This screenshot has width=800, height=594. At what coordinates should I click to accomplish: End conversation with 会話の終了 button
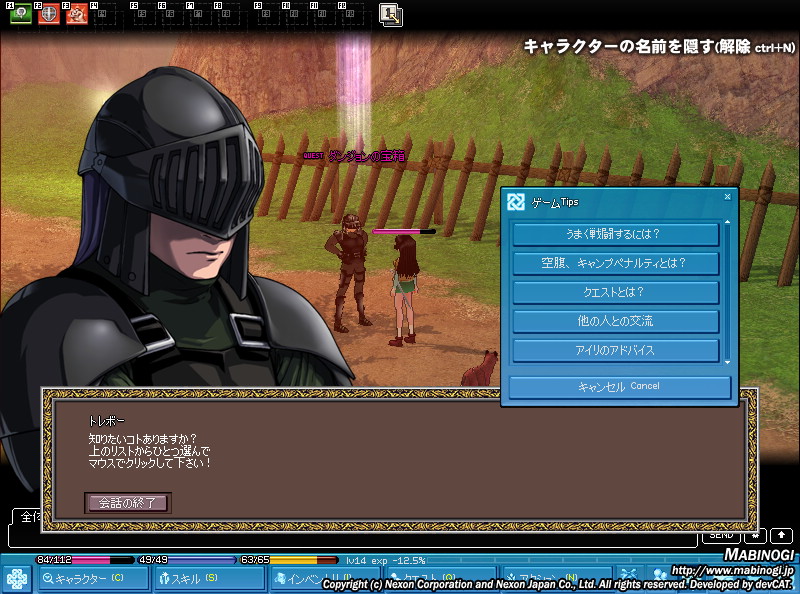pyautogui.click(x=128, y=503)
